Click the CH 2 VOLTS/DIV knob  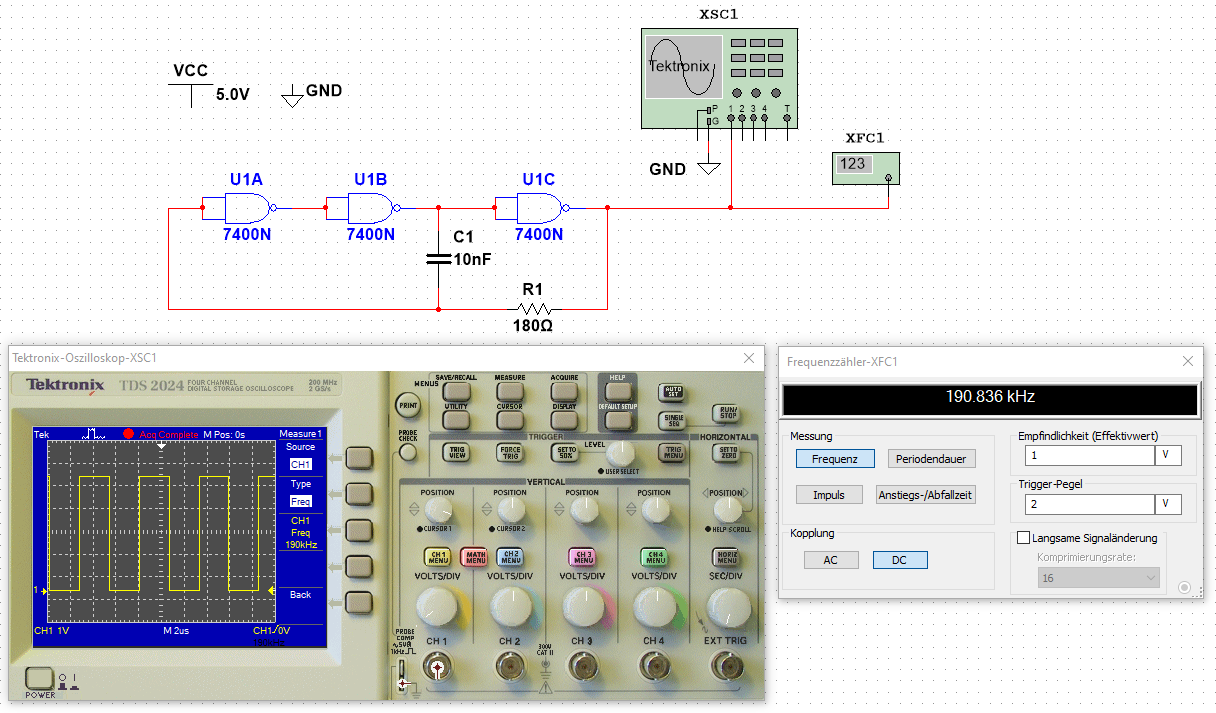tap(509, 605)
